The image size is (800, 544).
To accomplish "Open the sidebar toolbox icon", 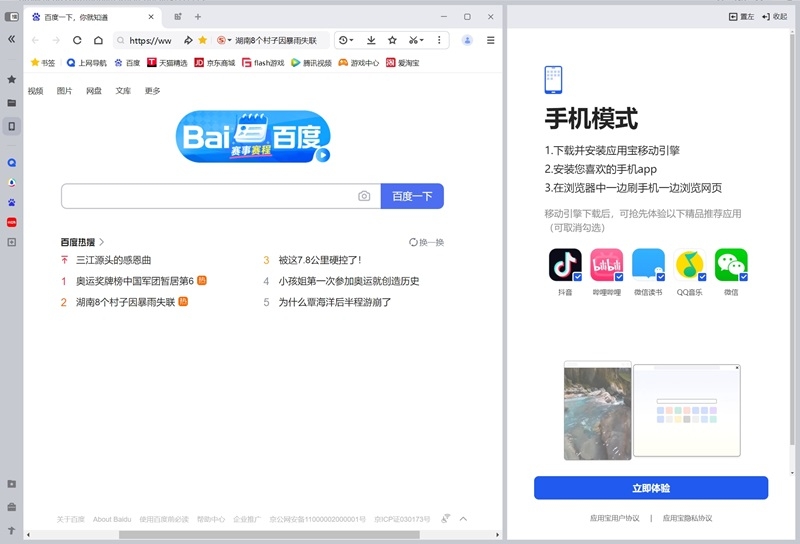I will click(12, 507).
